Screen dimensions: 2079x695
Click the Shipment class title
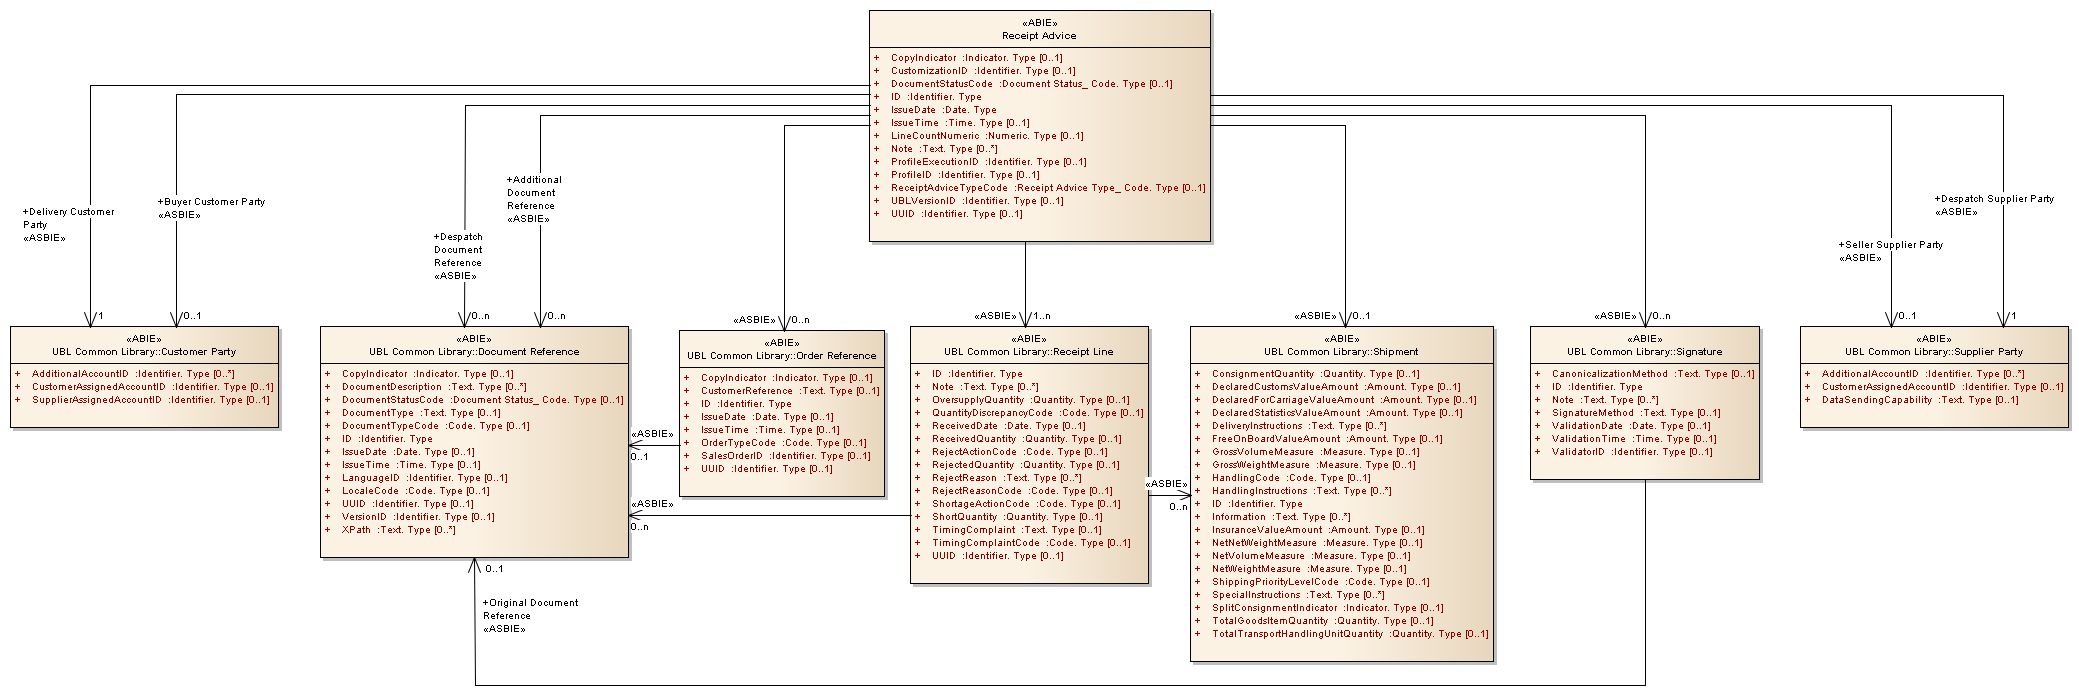pyautogui.click(x=1341, y=352)
